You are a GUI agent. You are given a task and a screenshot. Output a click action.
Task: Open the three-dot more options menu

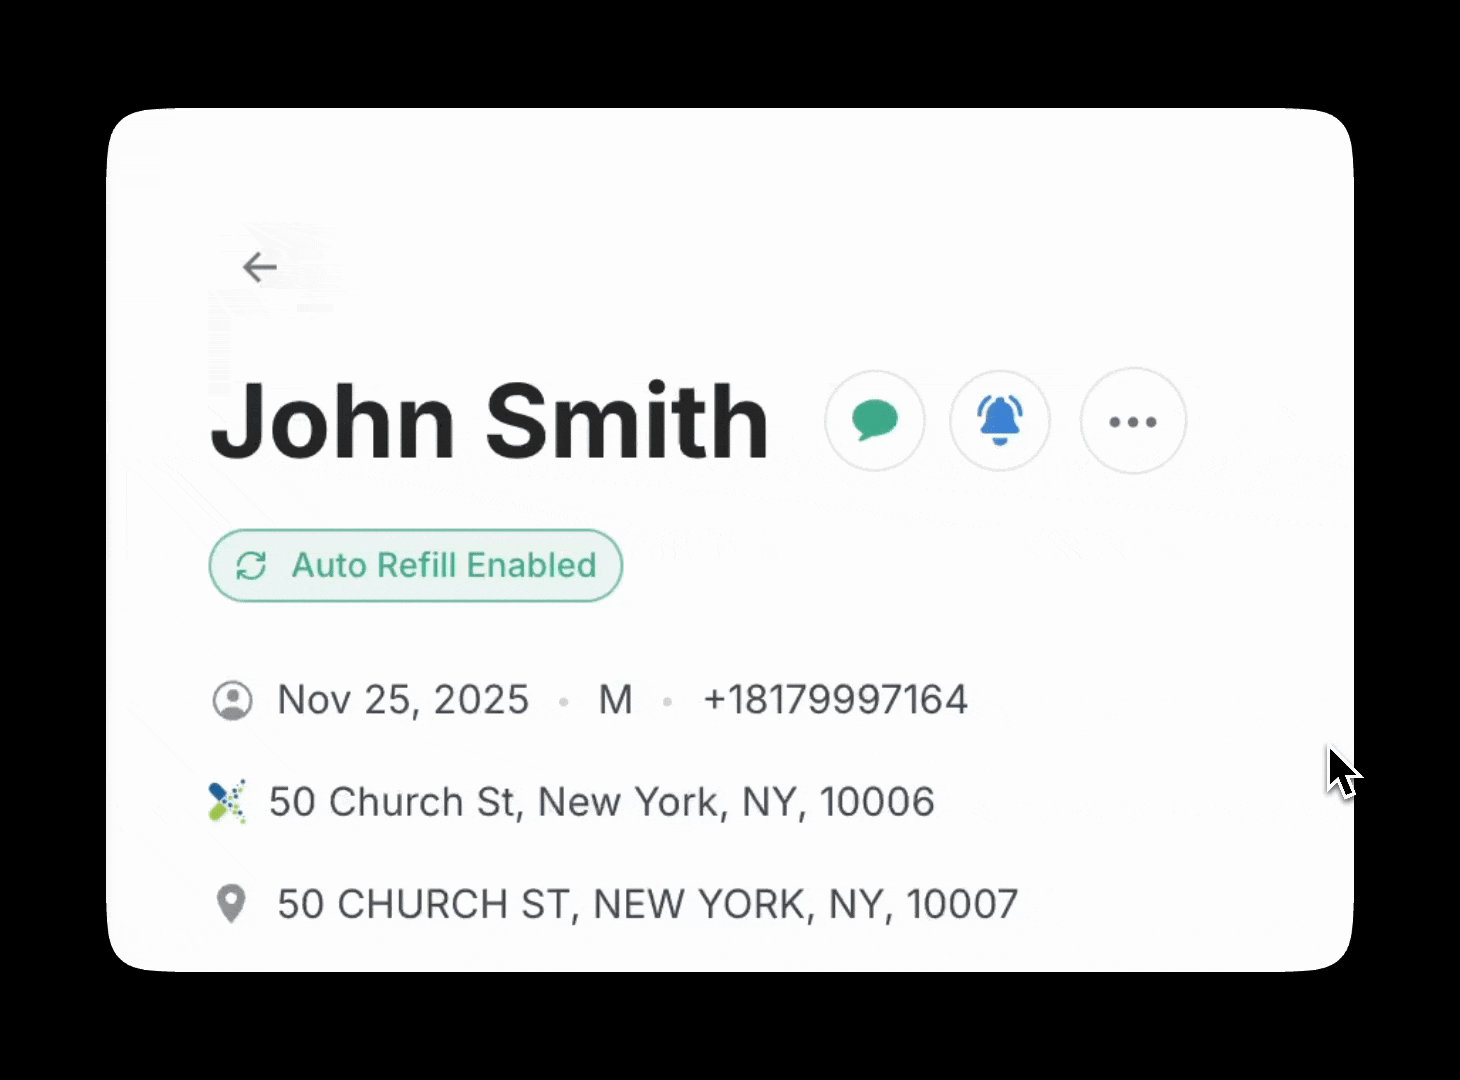pyautogui.click(x=1133, y=421)
